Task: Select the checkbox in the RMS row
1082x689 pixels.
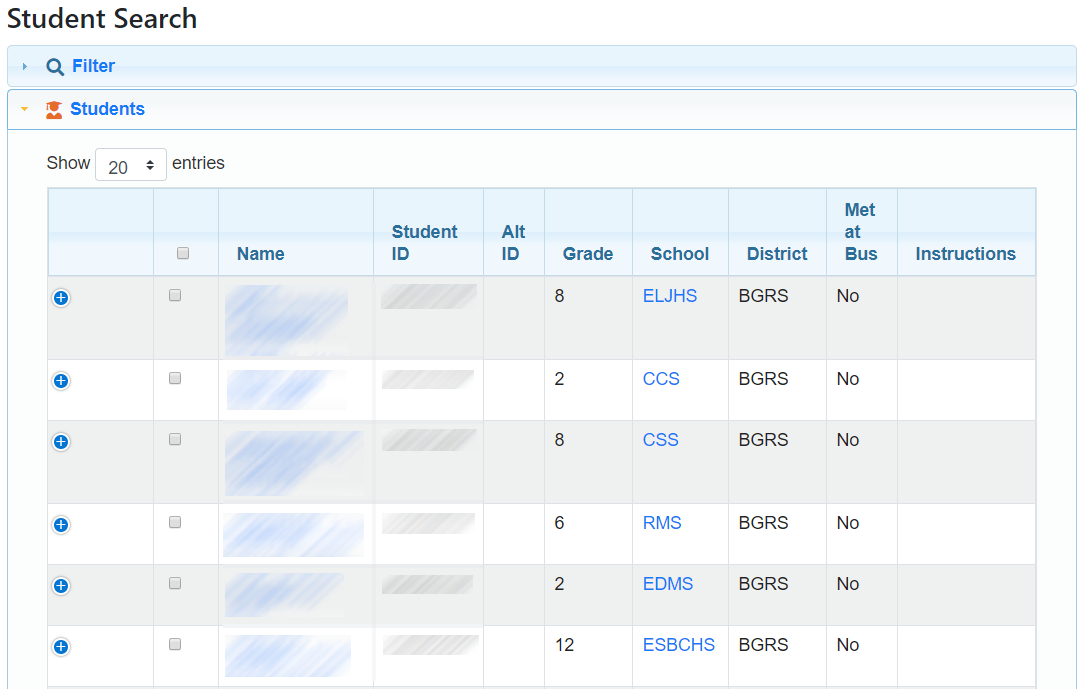Action: pos(175,522)
